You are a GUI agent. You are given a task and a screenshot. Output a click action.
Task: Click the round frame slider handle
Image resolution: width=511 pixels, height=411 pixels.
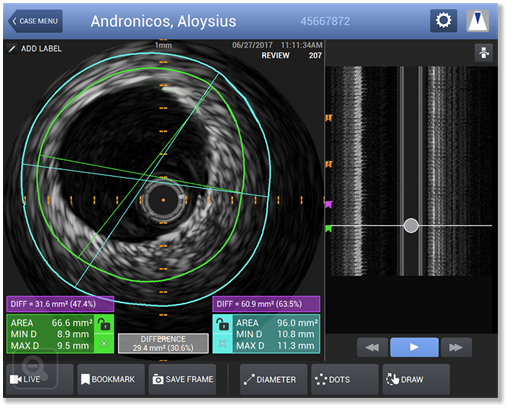click(411, 226)
